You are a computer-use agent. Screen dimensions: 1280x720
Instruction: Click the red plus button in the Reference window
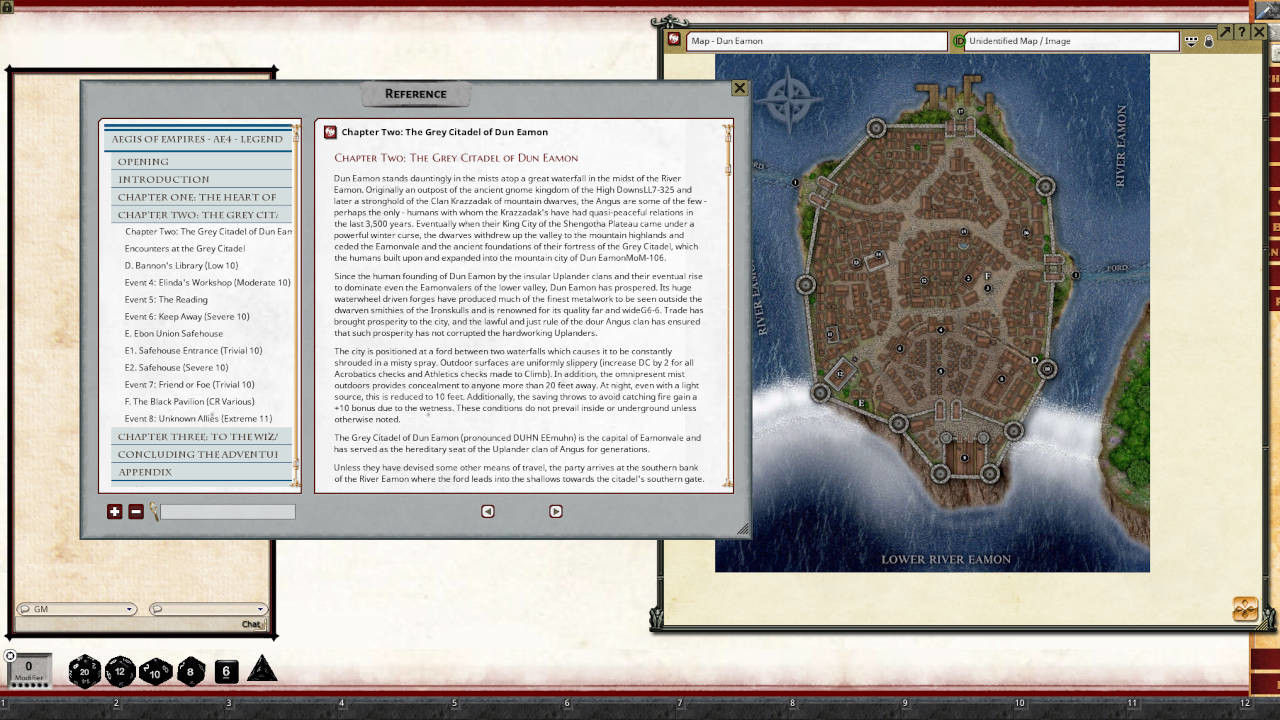[x=114, y=511]
